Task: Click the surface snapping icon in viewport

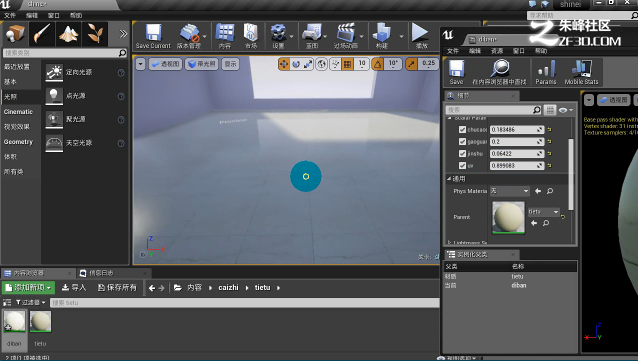Action: pos(335,64)
